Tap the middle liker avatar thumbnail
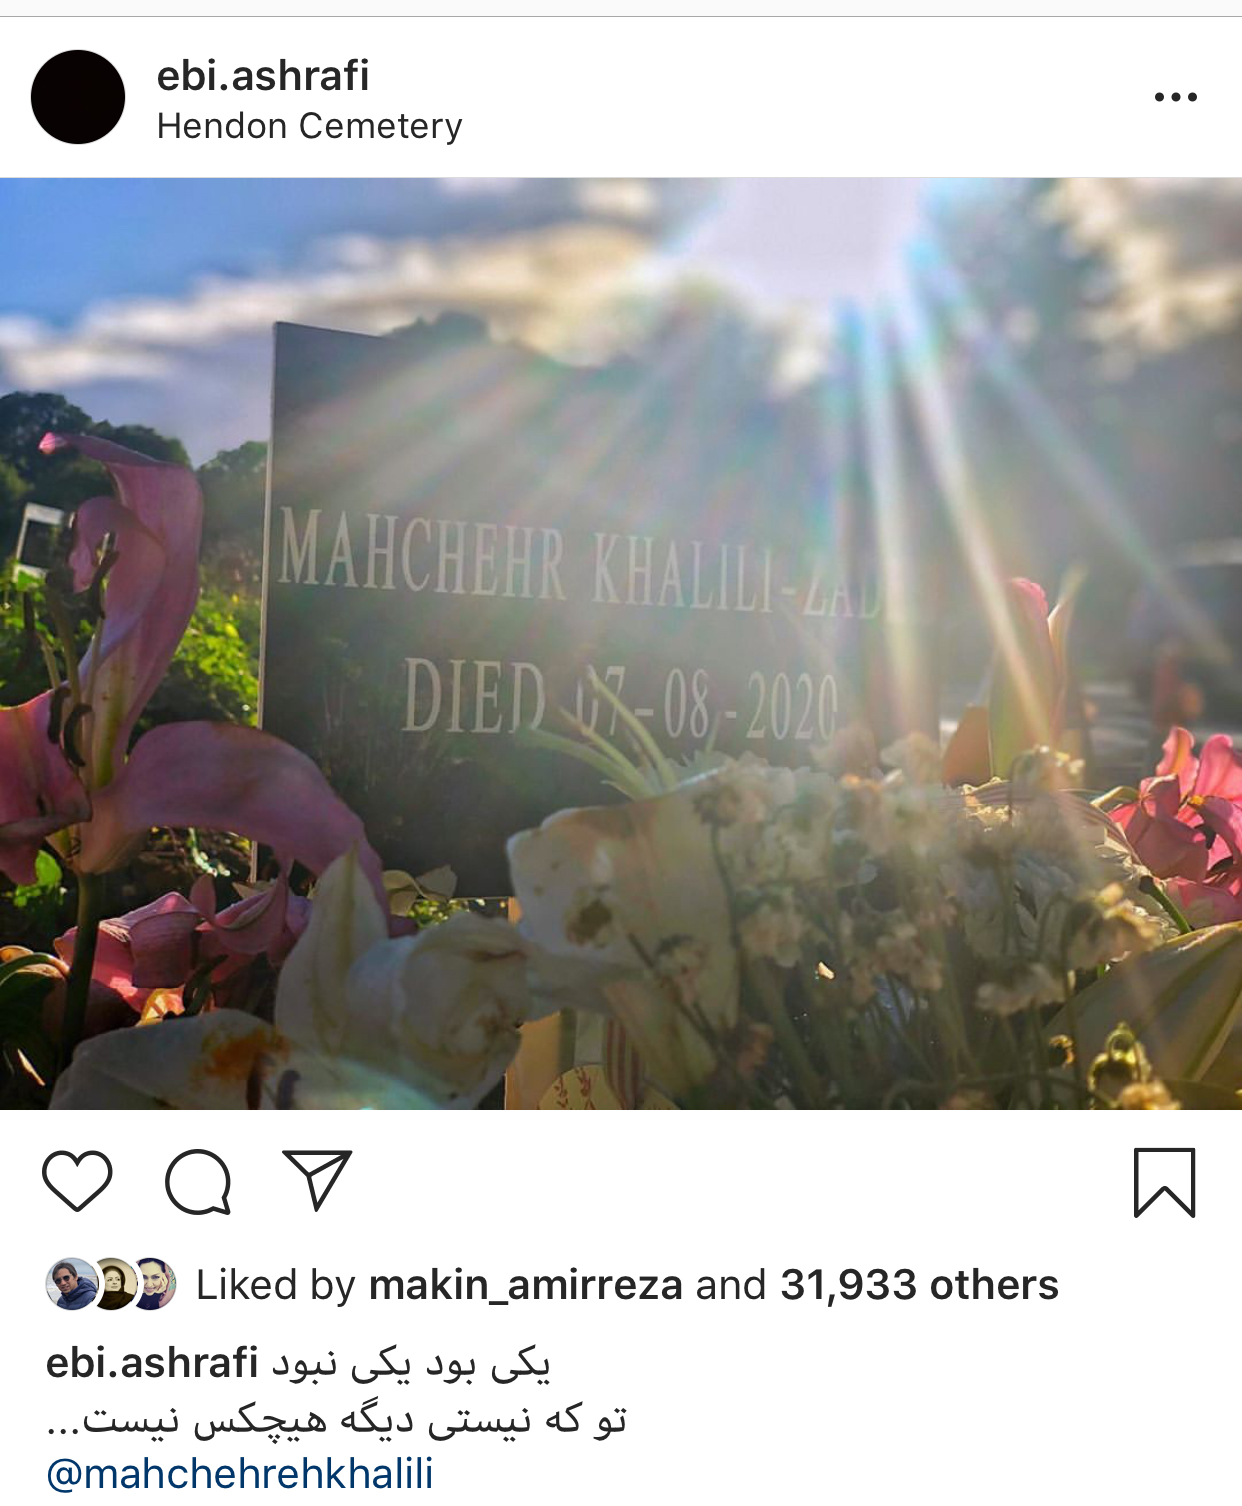 click(113, 1284)
